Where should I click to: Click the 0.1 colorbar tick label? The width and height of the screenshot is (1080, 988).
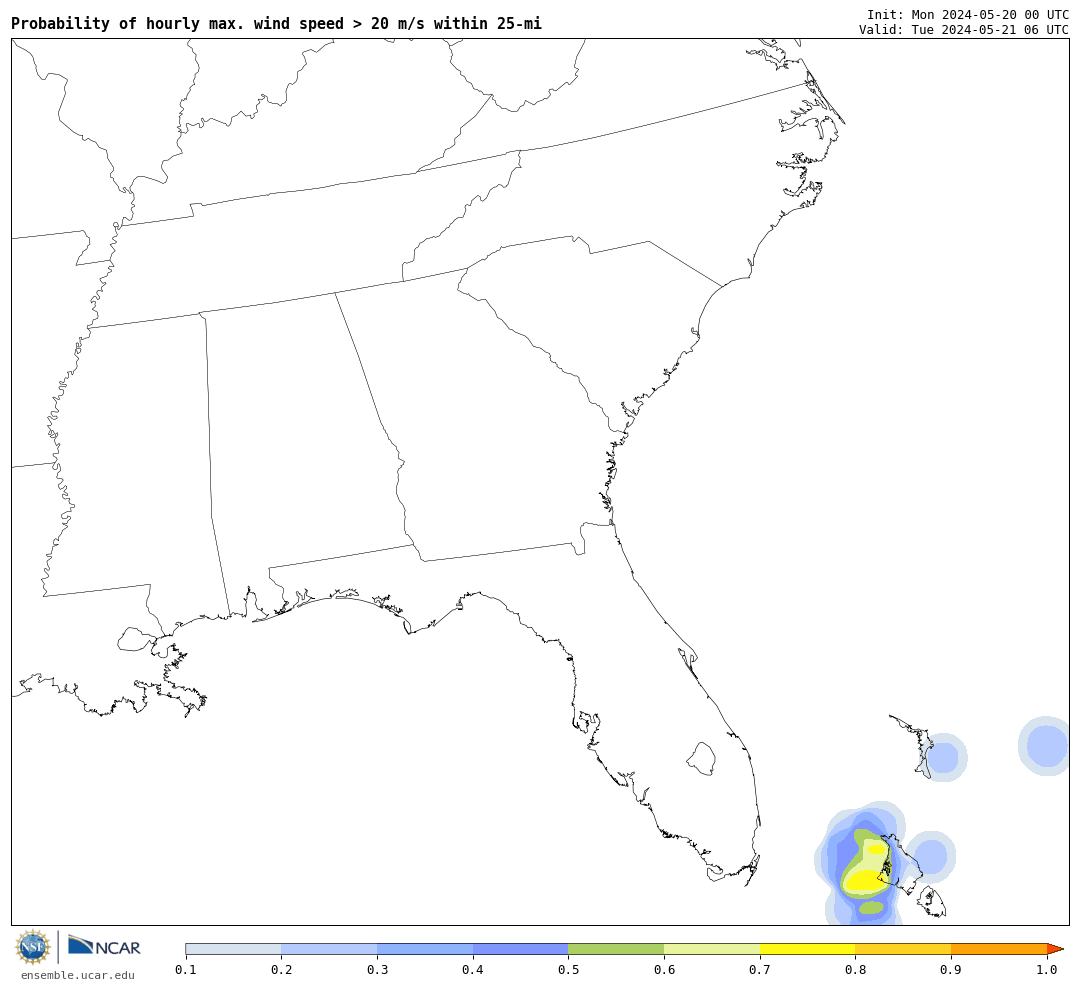tap(186, 970)
